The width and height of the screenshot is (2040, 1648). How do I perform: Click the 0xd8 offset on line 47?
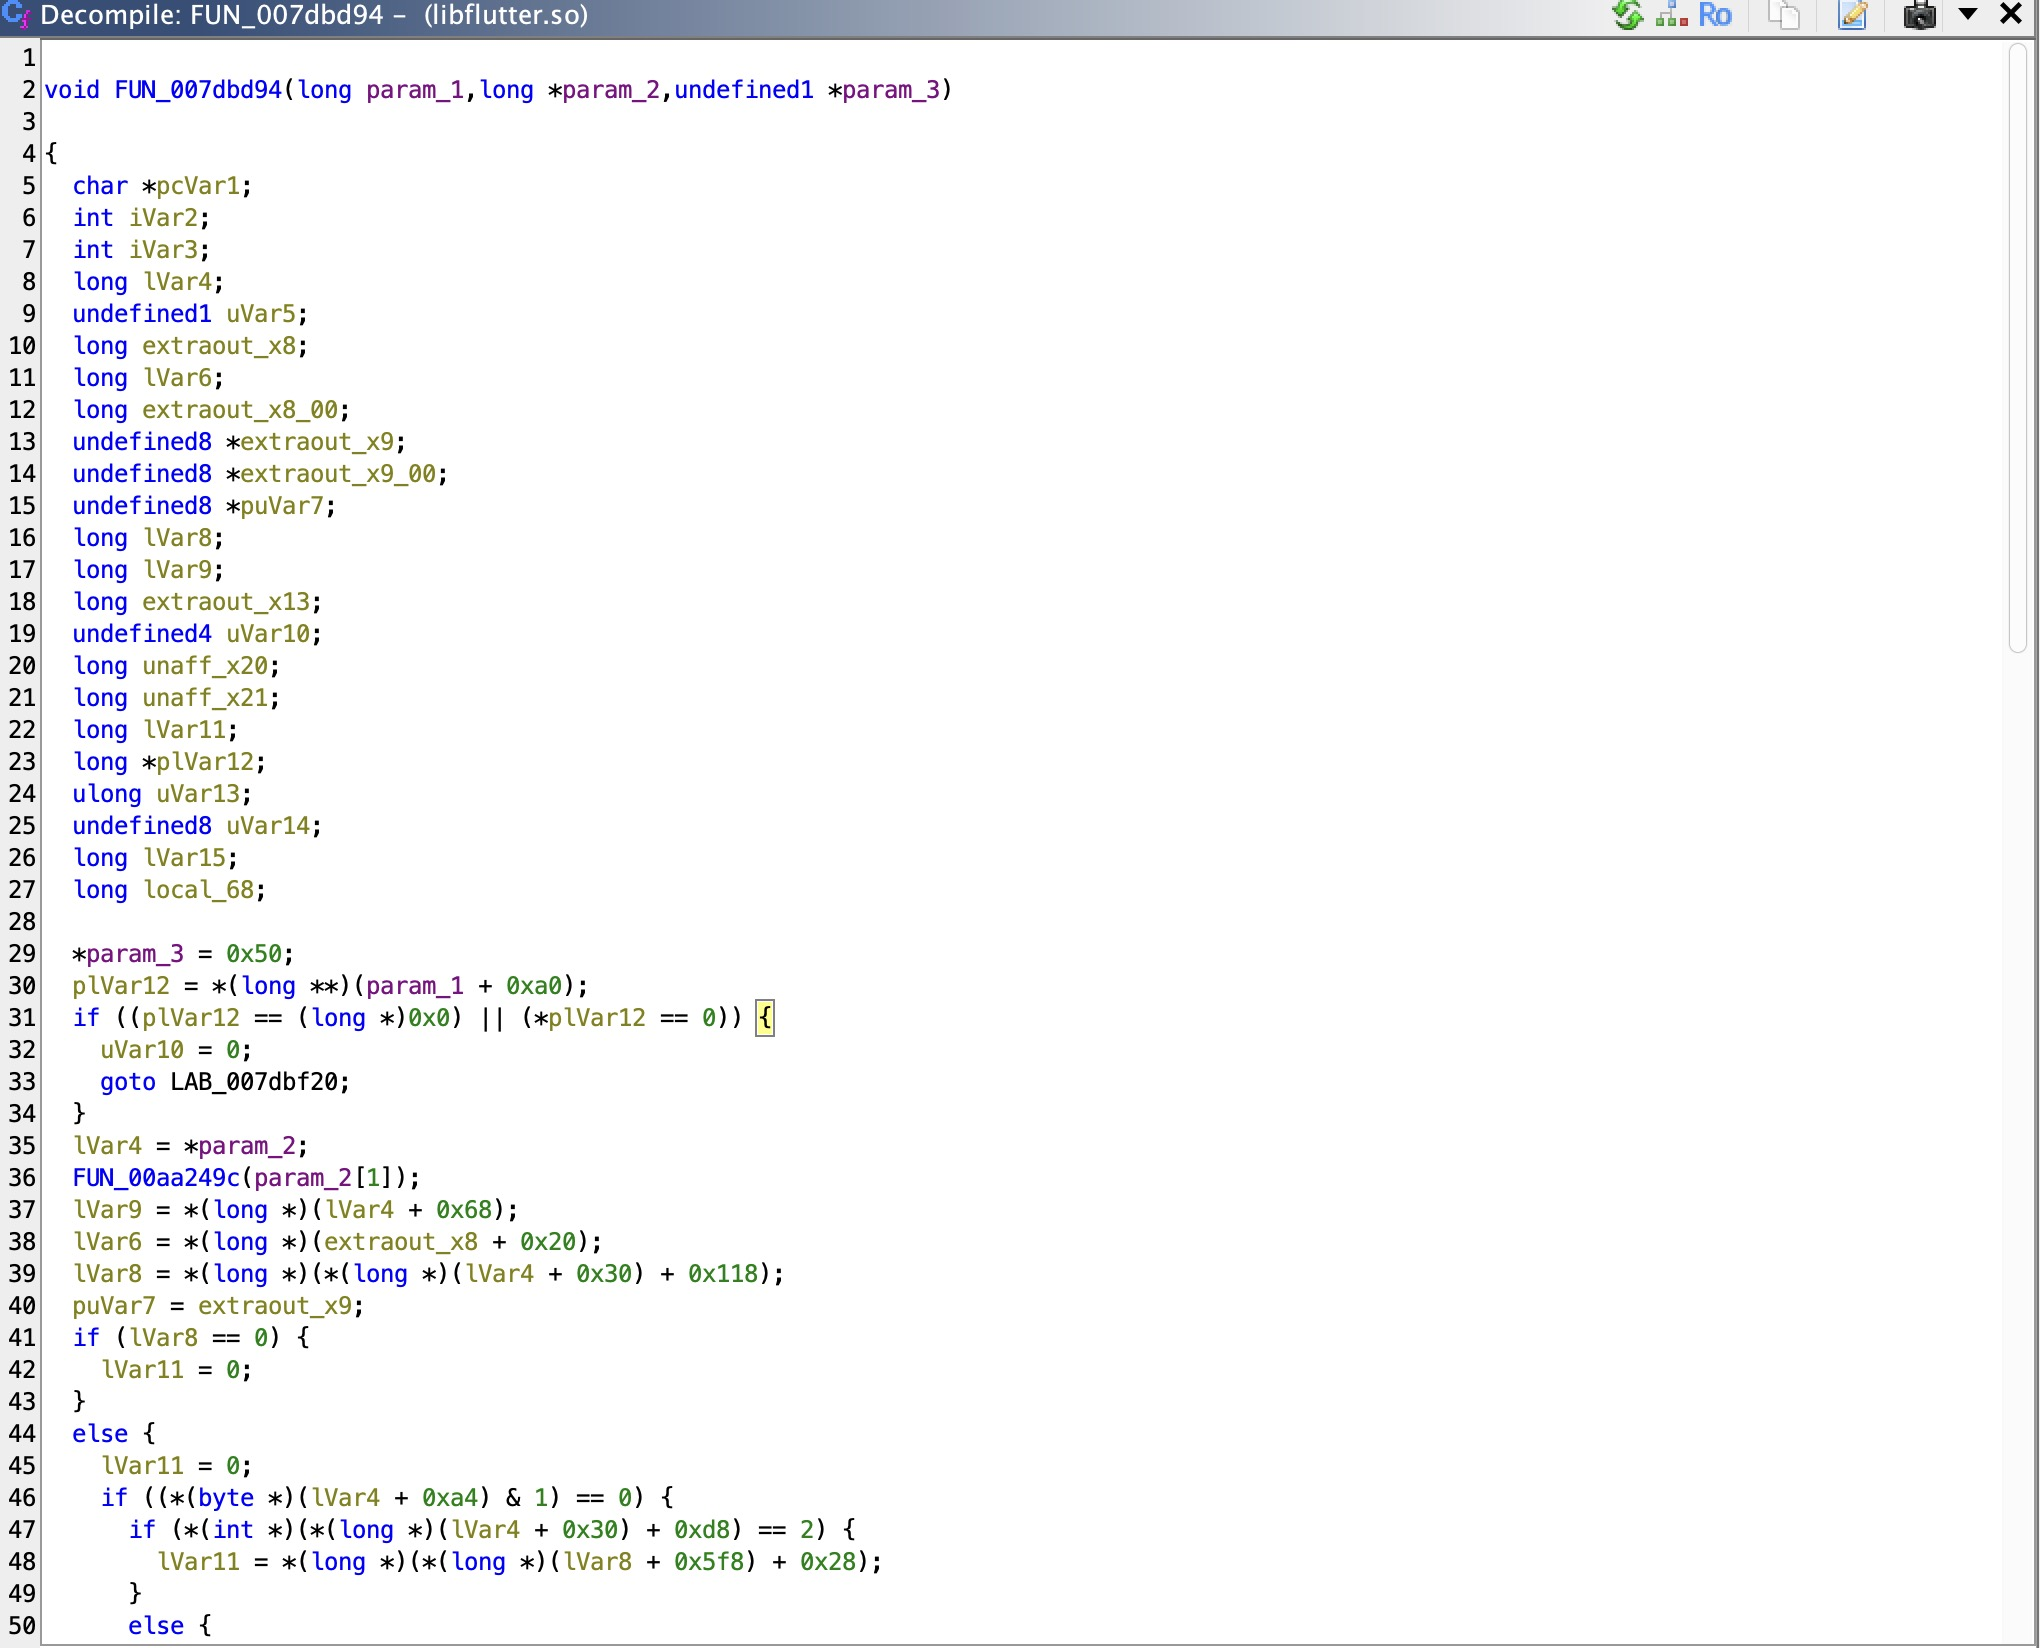(x=702, y=1530)
